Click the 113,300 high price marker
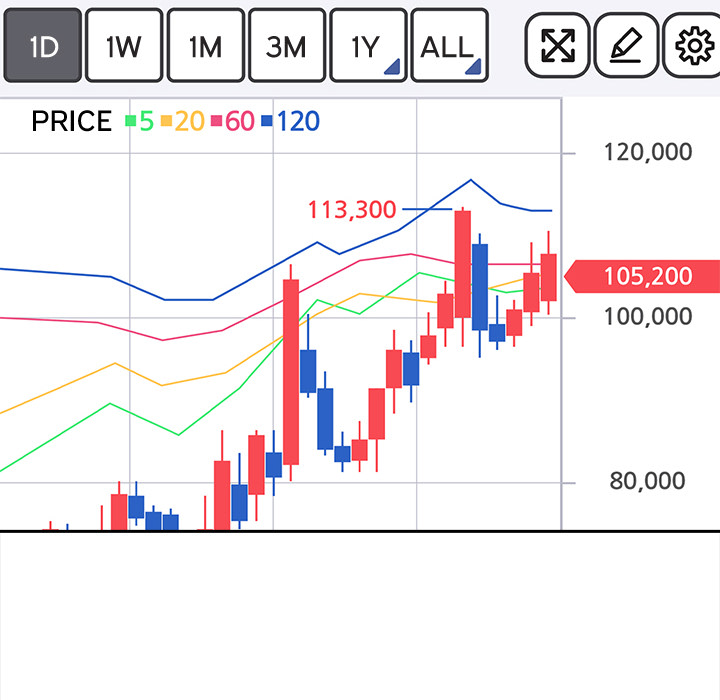 [x=352, y=210]
